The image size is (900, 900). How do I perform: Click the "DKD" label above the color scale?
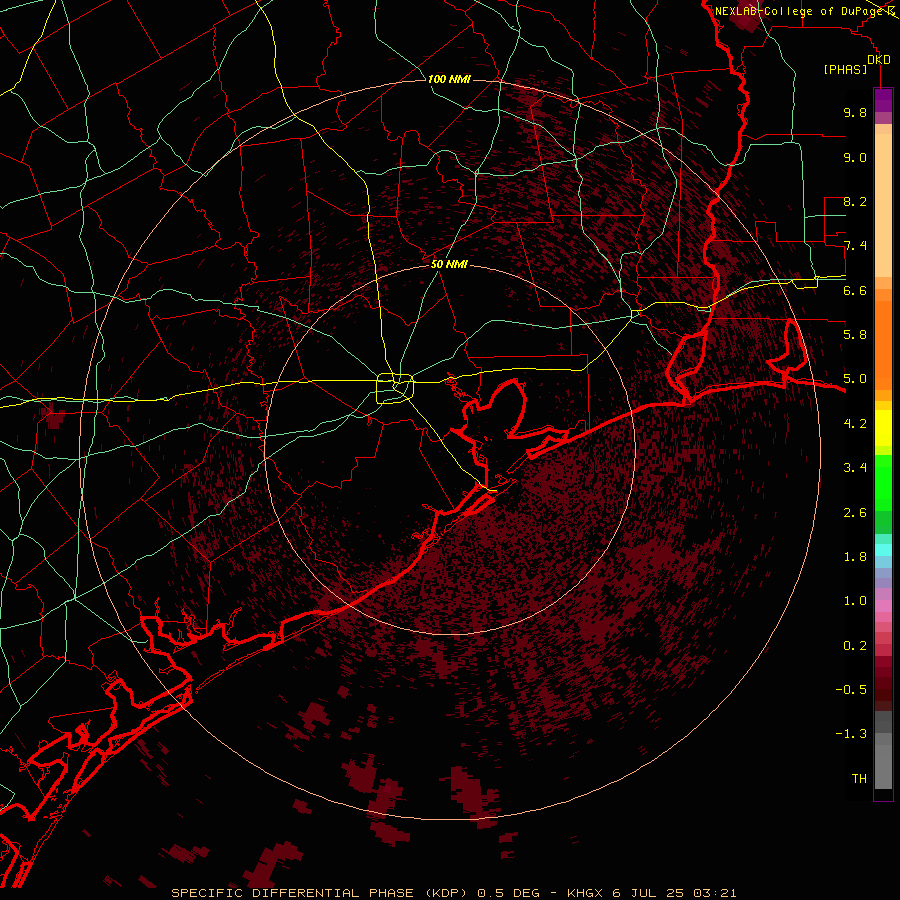[x=879, y=60]
